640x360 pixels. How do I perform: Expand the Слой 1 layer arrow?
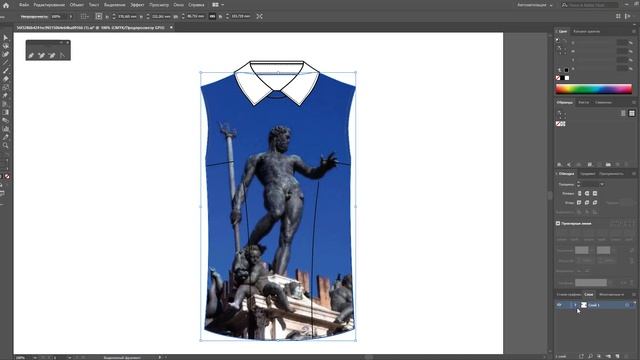(576, 305)
